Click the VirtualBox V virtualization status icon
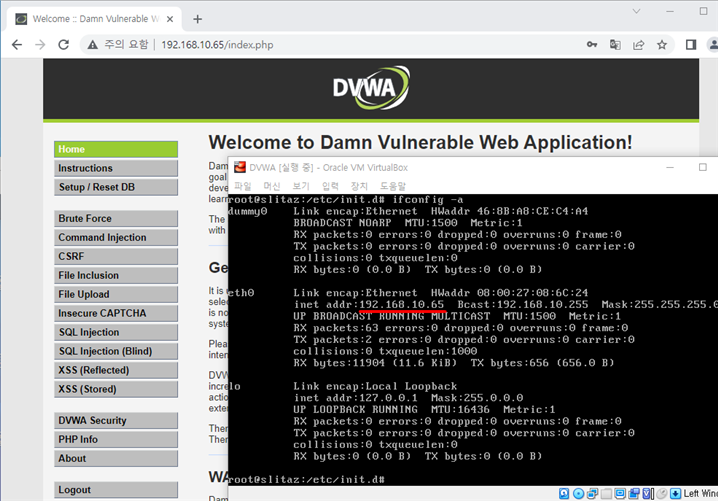The width and height of the screenshot is (718, 501). click(647, 493)
